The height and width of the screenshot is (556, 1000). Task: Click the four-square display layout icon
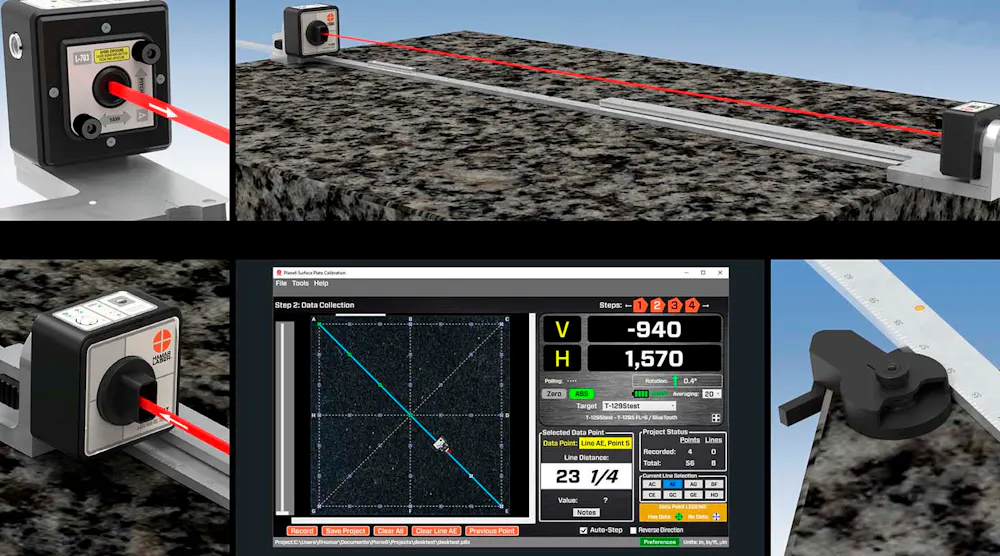pos(716,418)
